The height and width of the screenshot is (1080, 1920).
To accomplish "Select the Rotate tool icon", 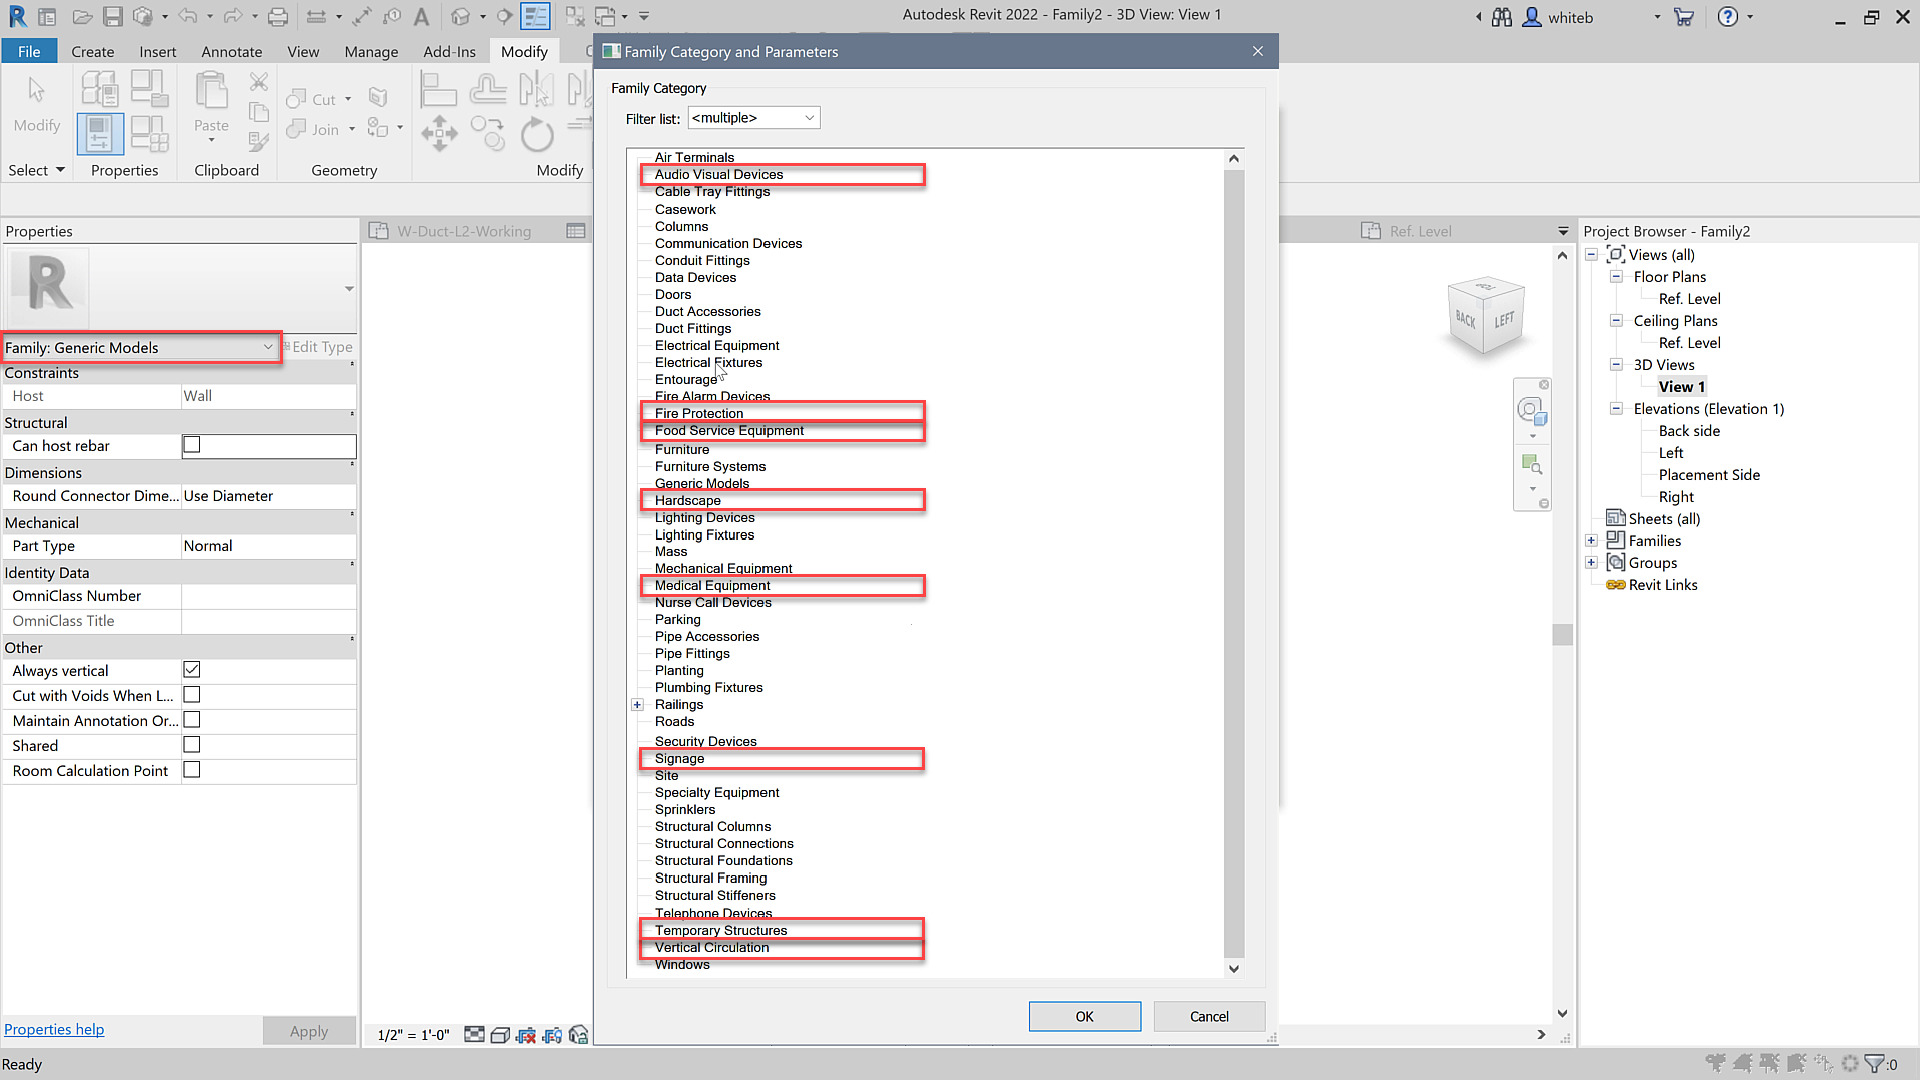I will click(x=537, y=133).
